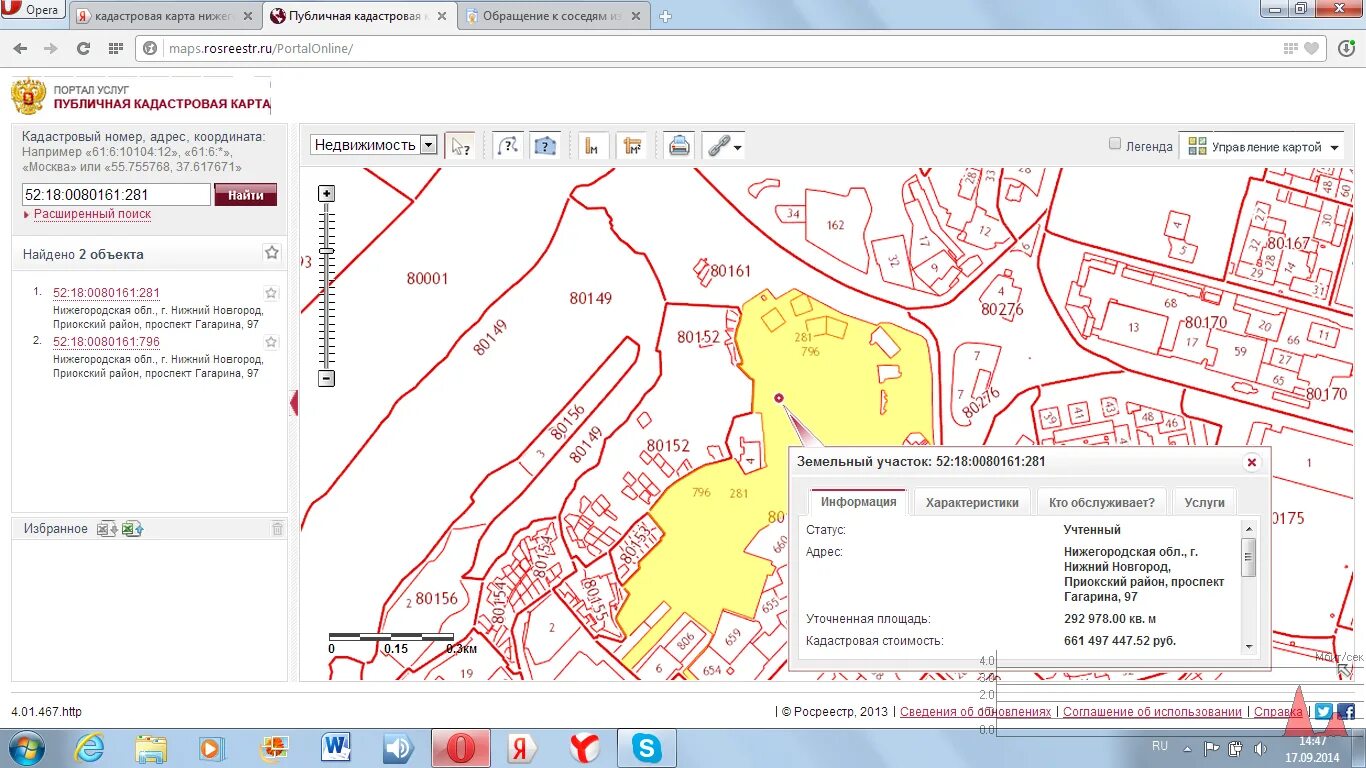Delete favorites with the trash bin icon
1366x768 pixels.
tap(277, 529)
